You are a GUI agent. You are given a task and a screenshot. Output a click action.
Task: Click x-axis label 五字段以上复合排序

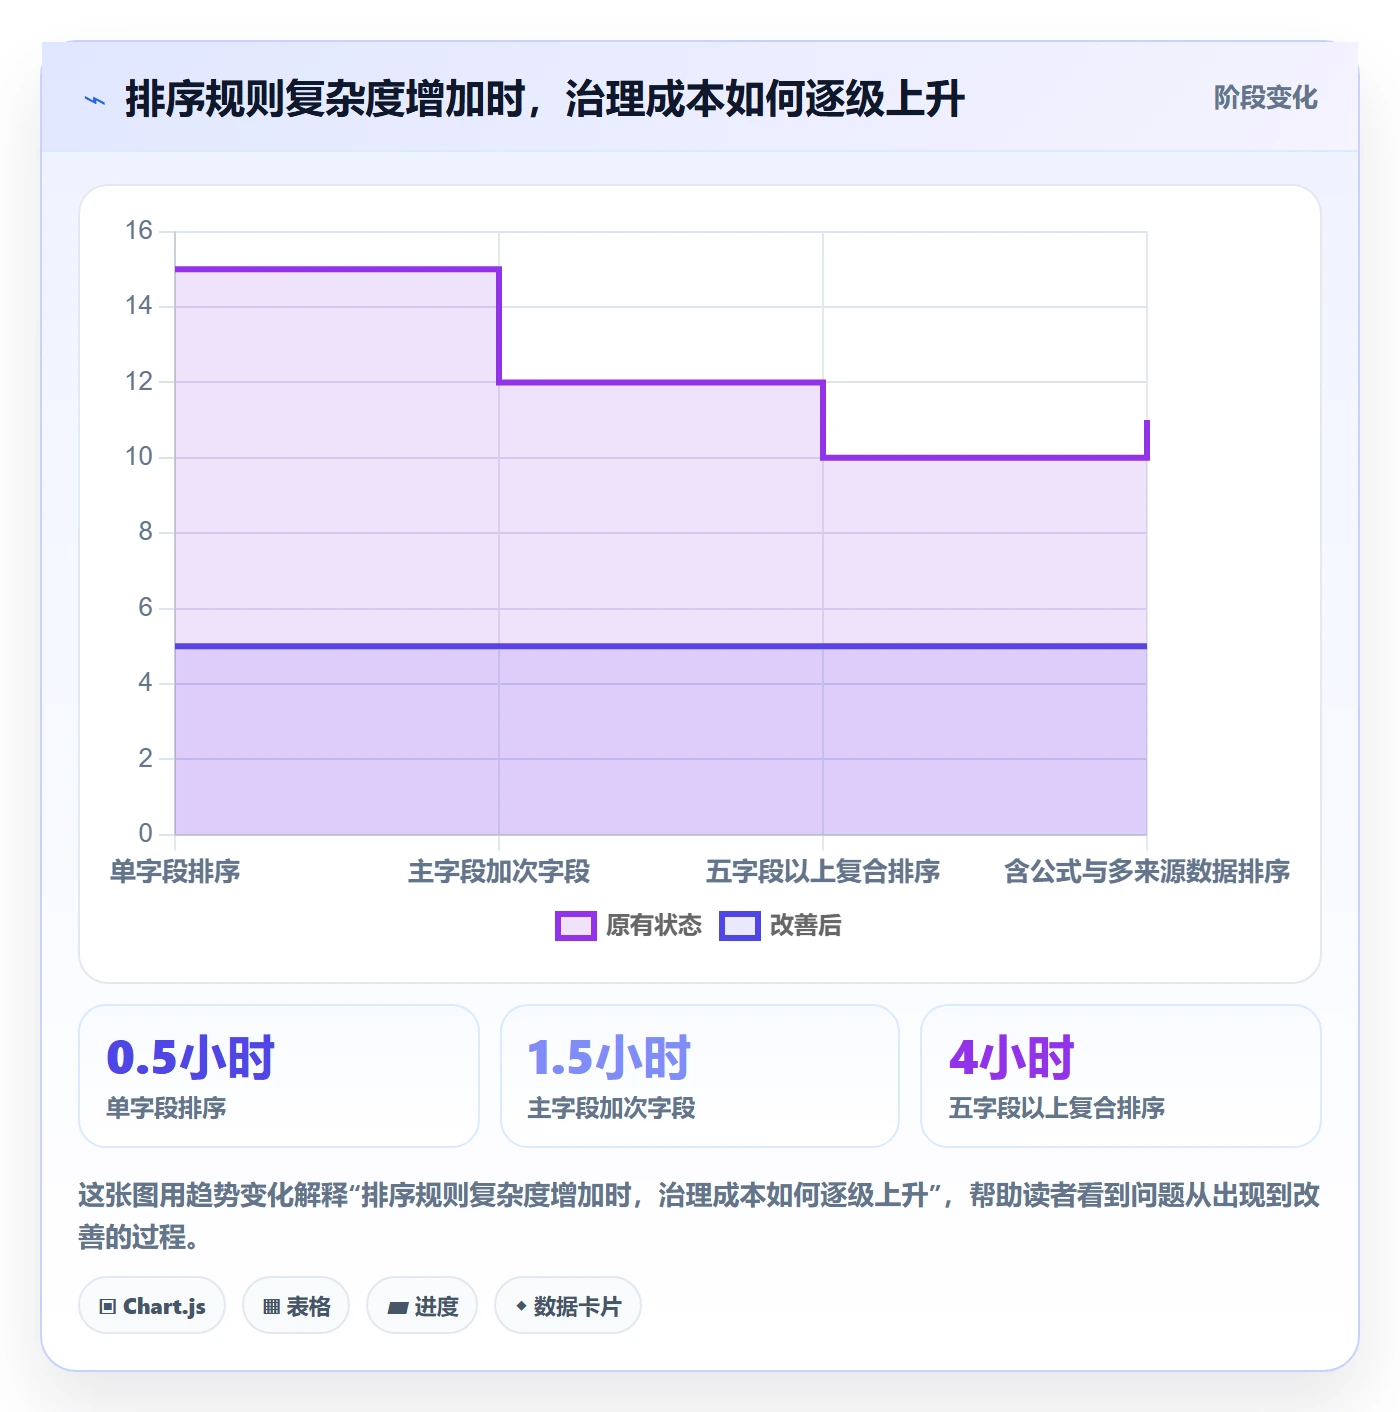(x=823, y=872)
